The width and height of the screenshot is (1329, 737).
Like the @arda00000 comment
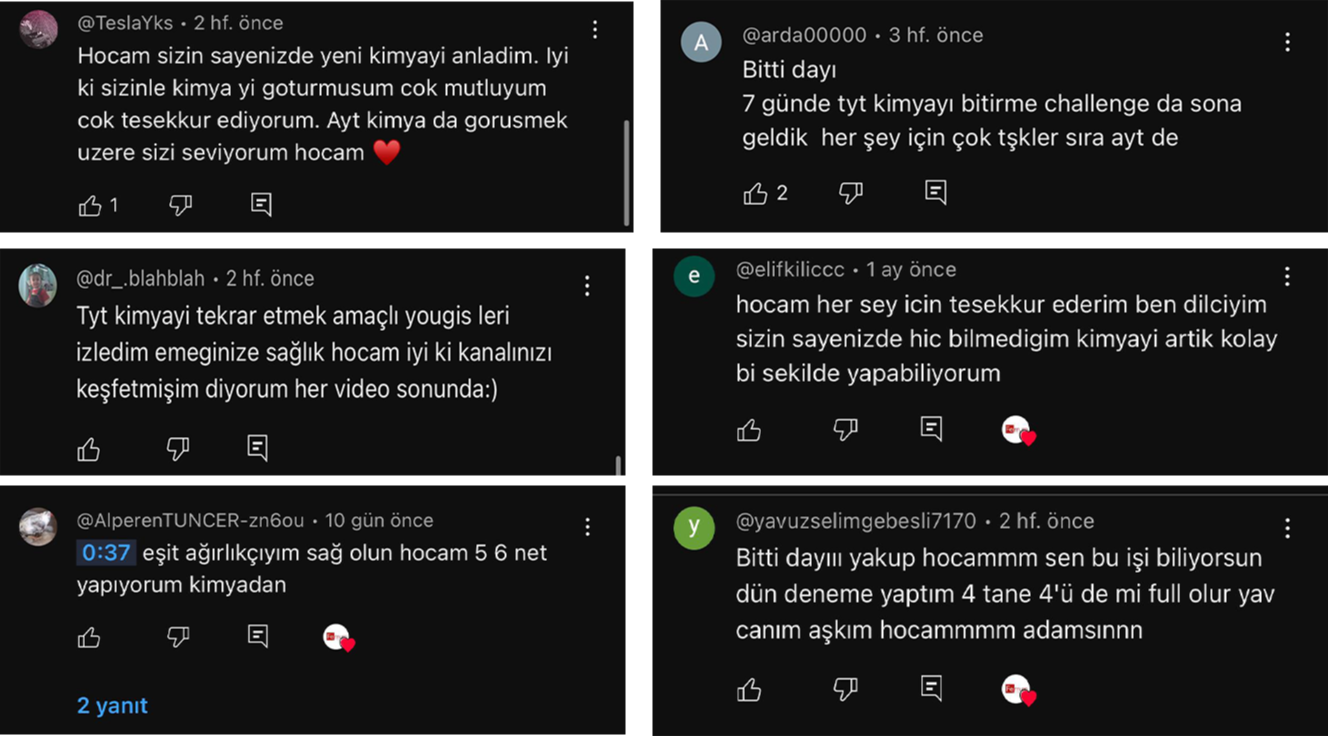tap(756, 193)
